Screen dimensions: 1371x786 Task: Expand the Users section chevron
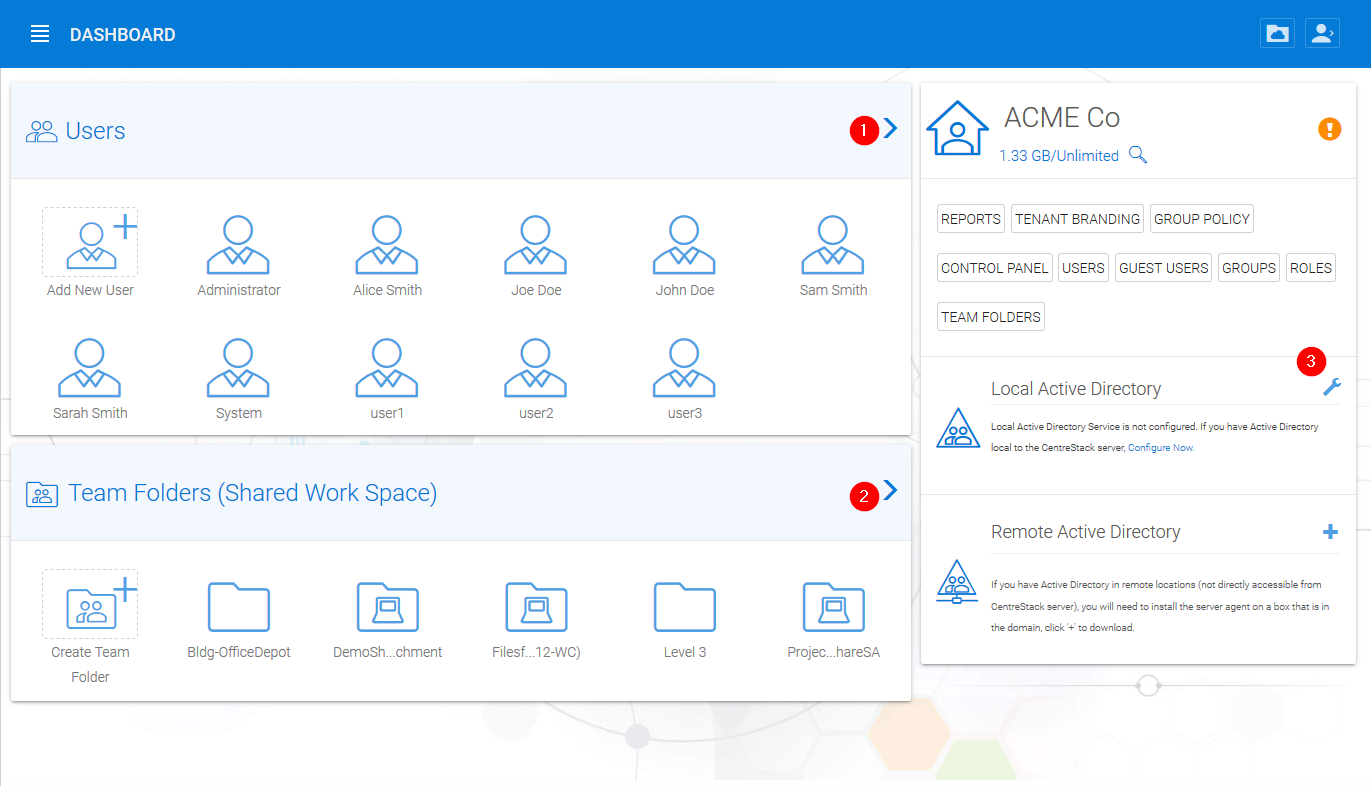(890, 128)
